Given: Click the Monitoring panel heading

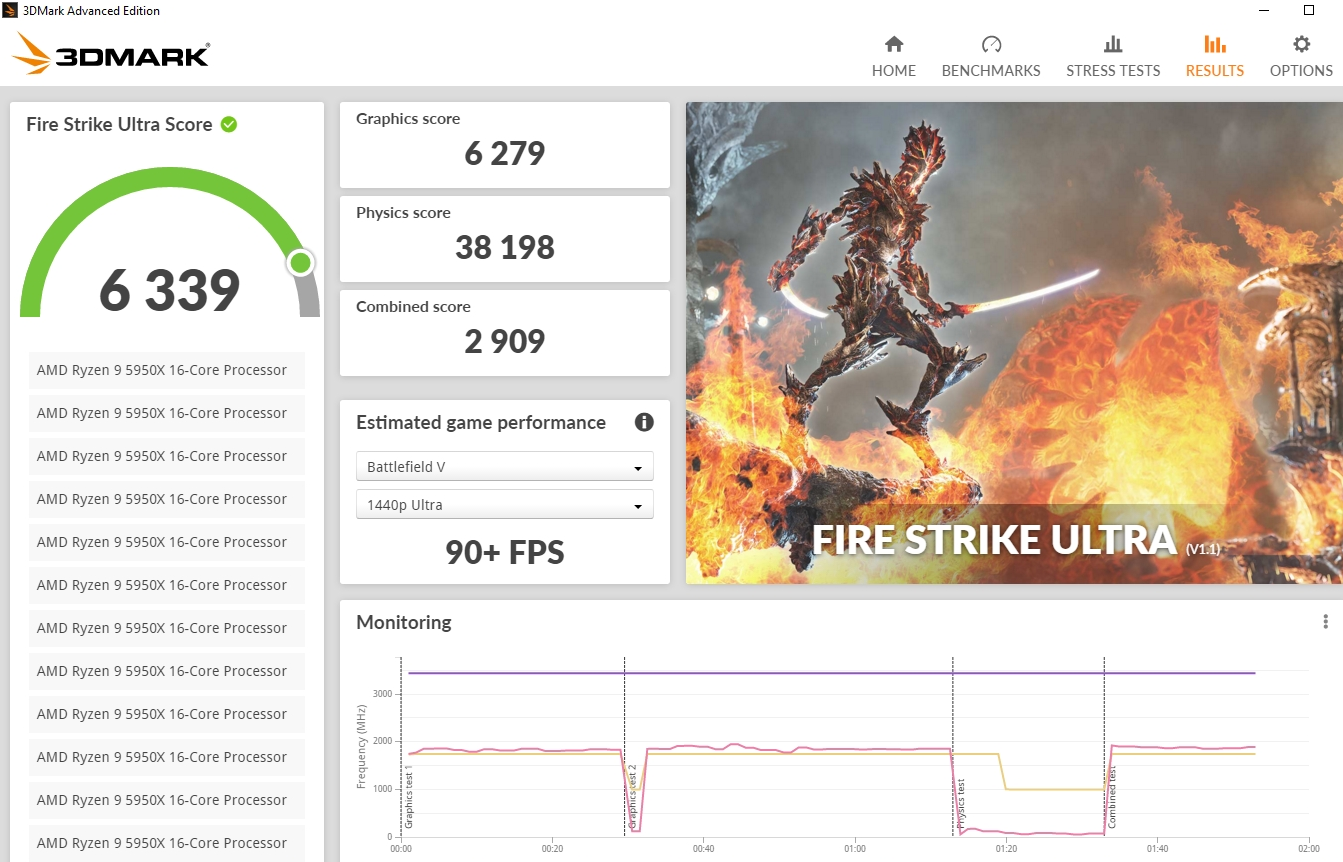Looking at the screenshot, I should point(404,622).
